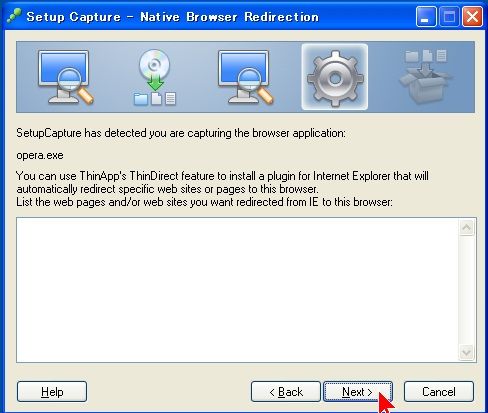Click the highlighted gear configuration step icon
This screenshot has width=488, height=413.
click(x=335, y=77)
